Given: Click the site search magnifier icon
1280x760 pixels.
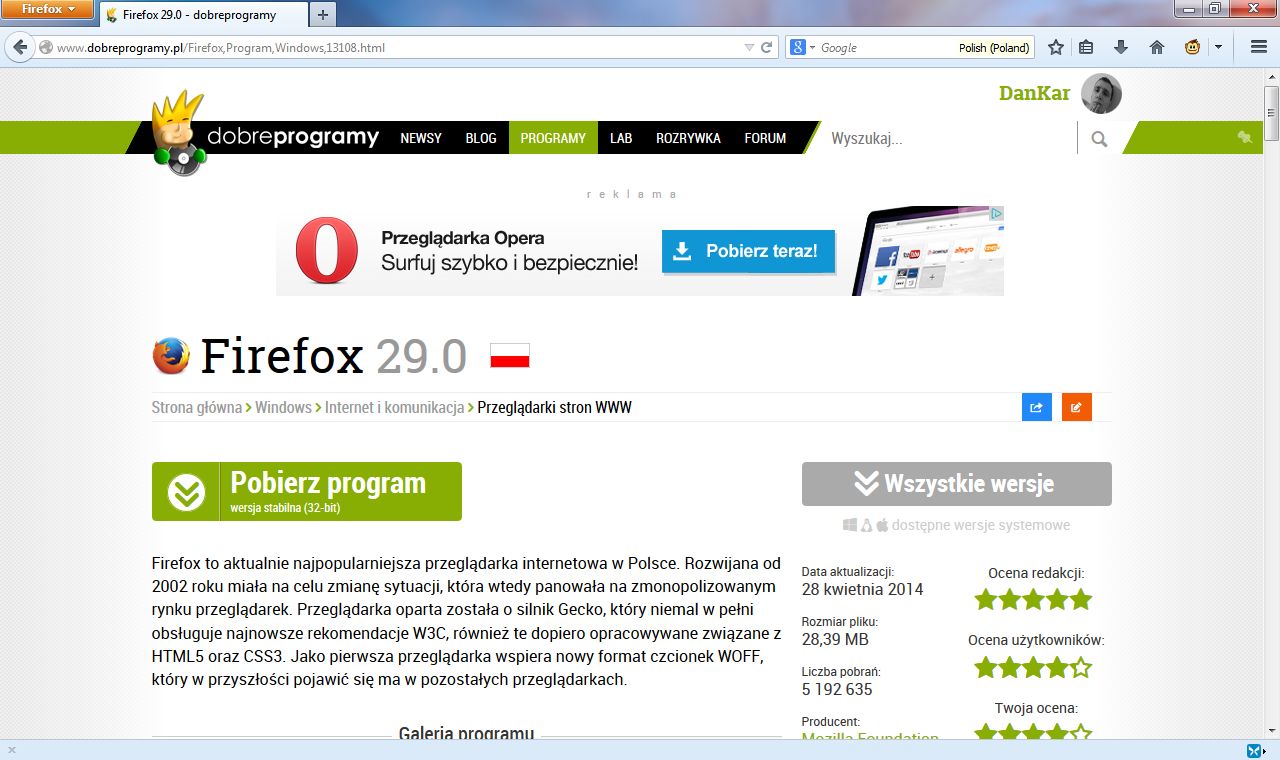Looking at the screenshot, I should point(1098,138).
